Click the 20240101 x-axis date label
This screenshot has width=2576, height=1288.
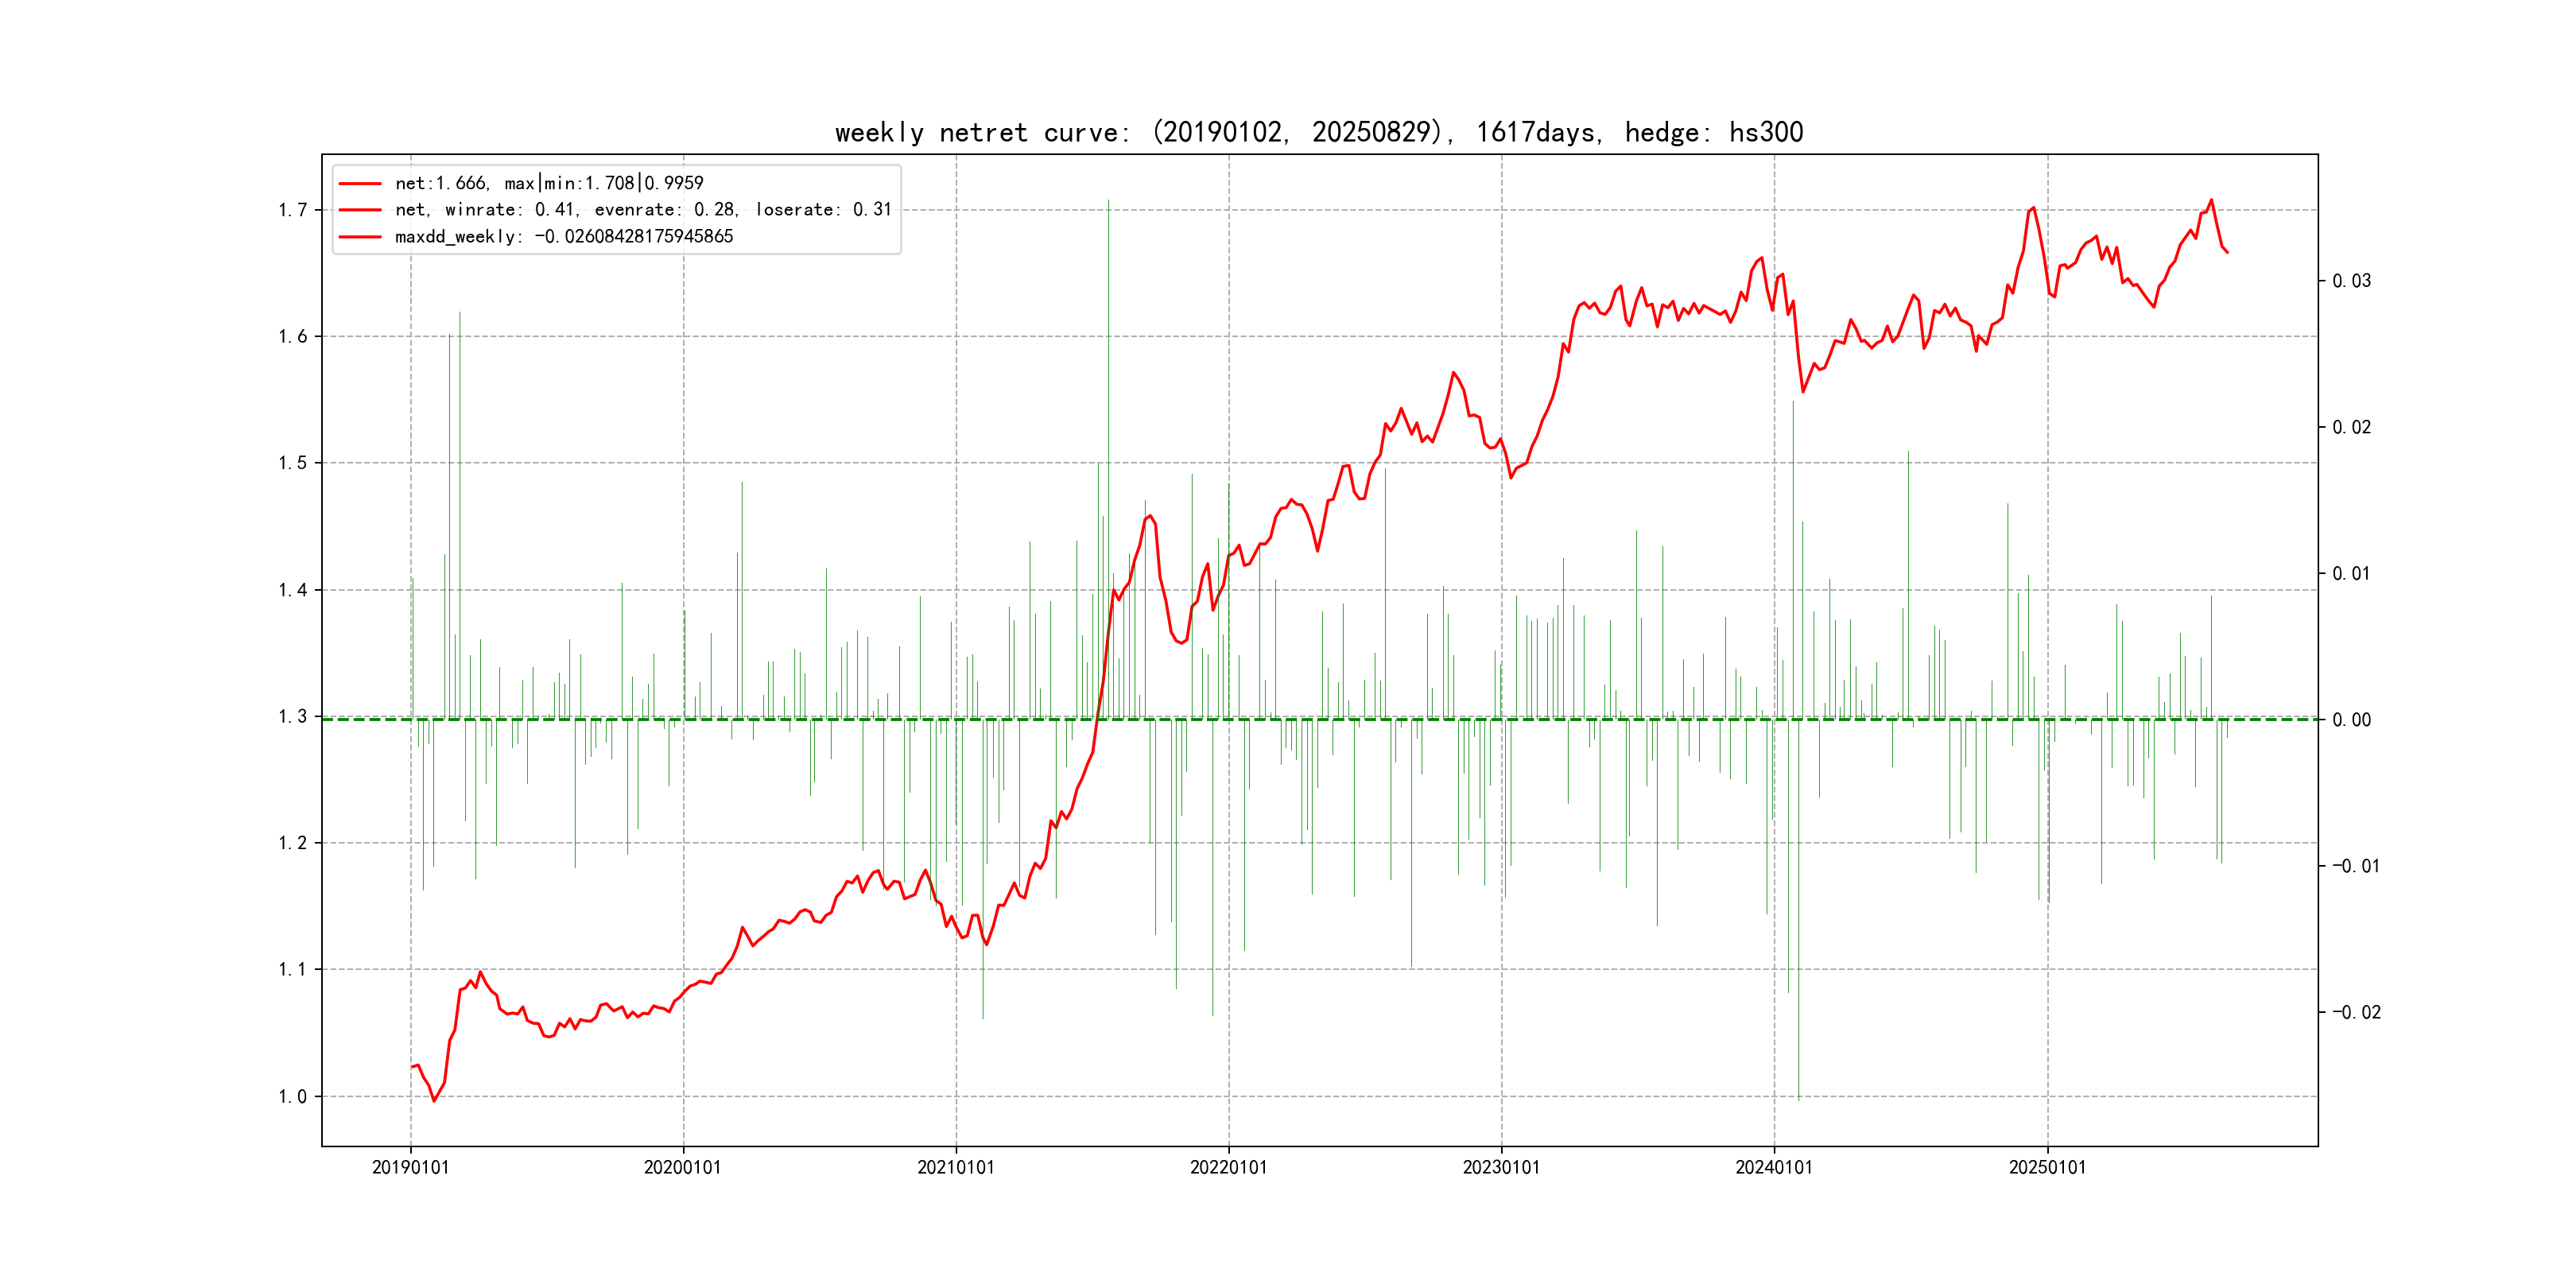coord(1774,1168)
